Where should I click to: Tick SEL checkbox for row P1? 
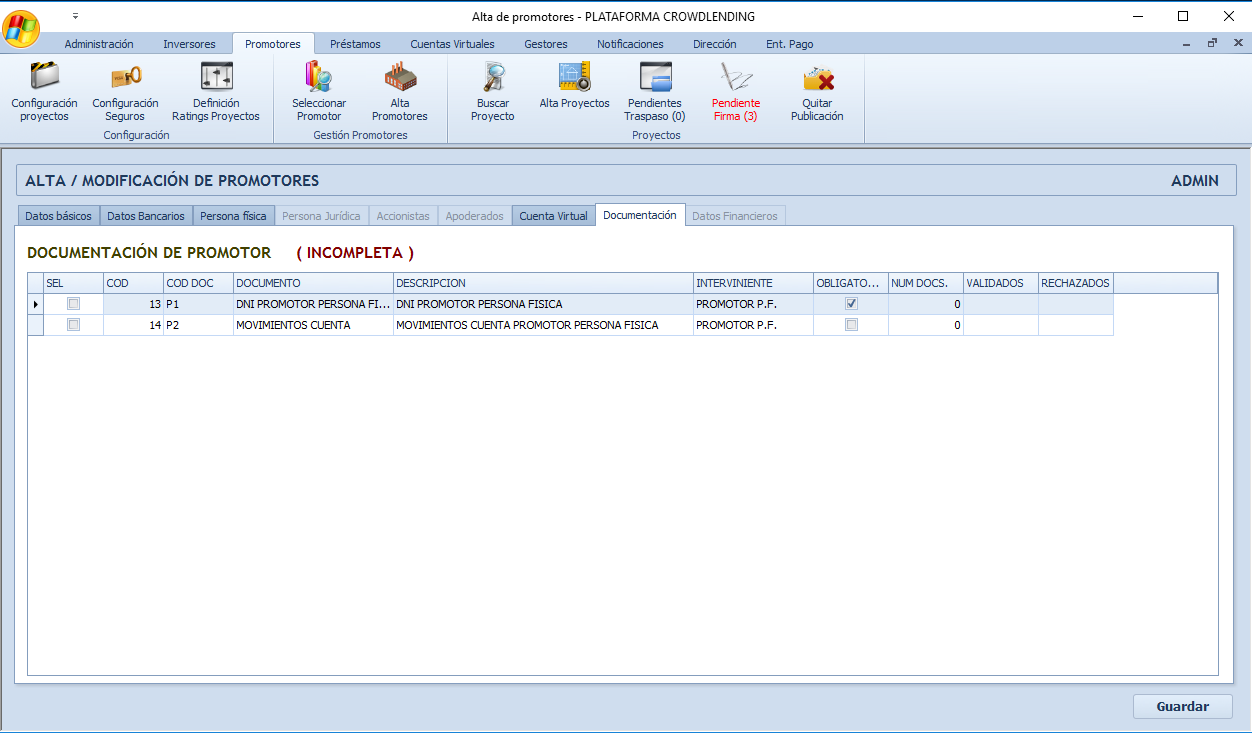(73, 303)
